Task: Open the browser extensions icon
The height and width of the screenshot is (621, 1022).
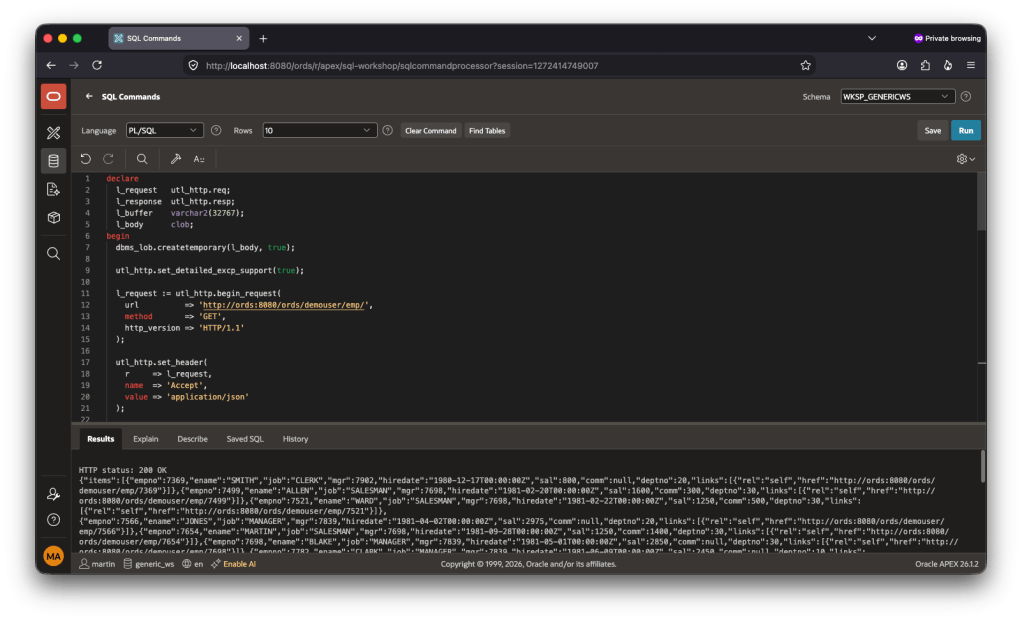Action: 925,65
